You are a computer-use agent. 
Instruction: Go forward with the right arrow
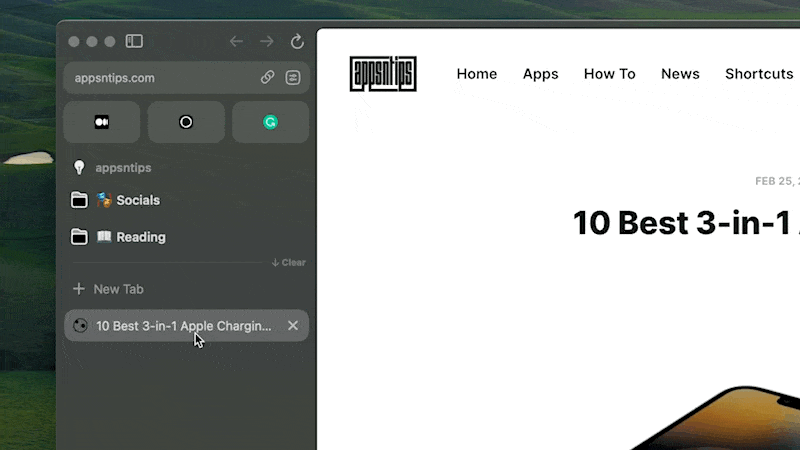(266, 41)
